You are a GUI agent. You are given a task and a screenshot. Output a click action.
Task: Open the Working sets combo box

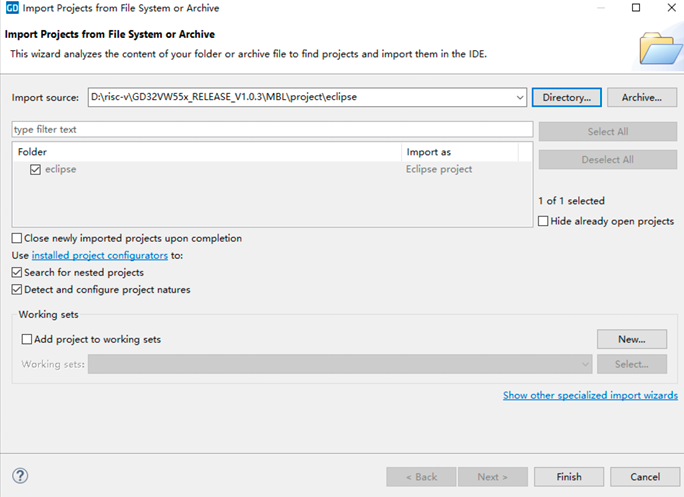pos(340,364)
